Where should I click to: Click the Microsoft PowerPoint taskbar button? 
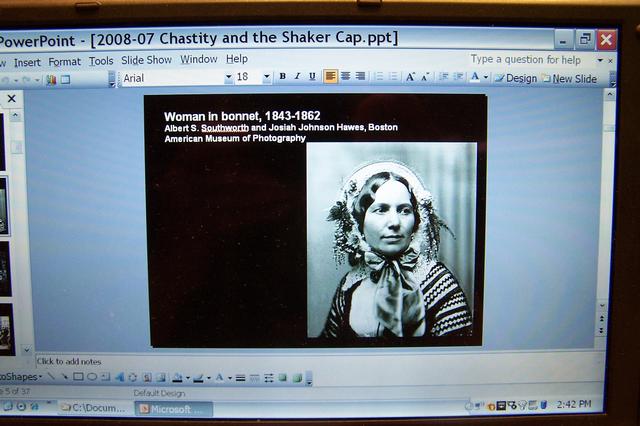click(173, 409)
